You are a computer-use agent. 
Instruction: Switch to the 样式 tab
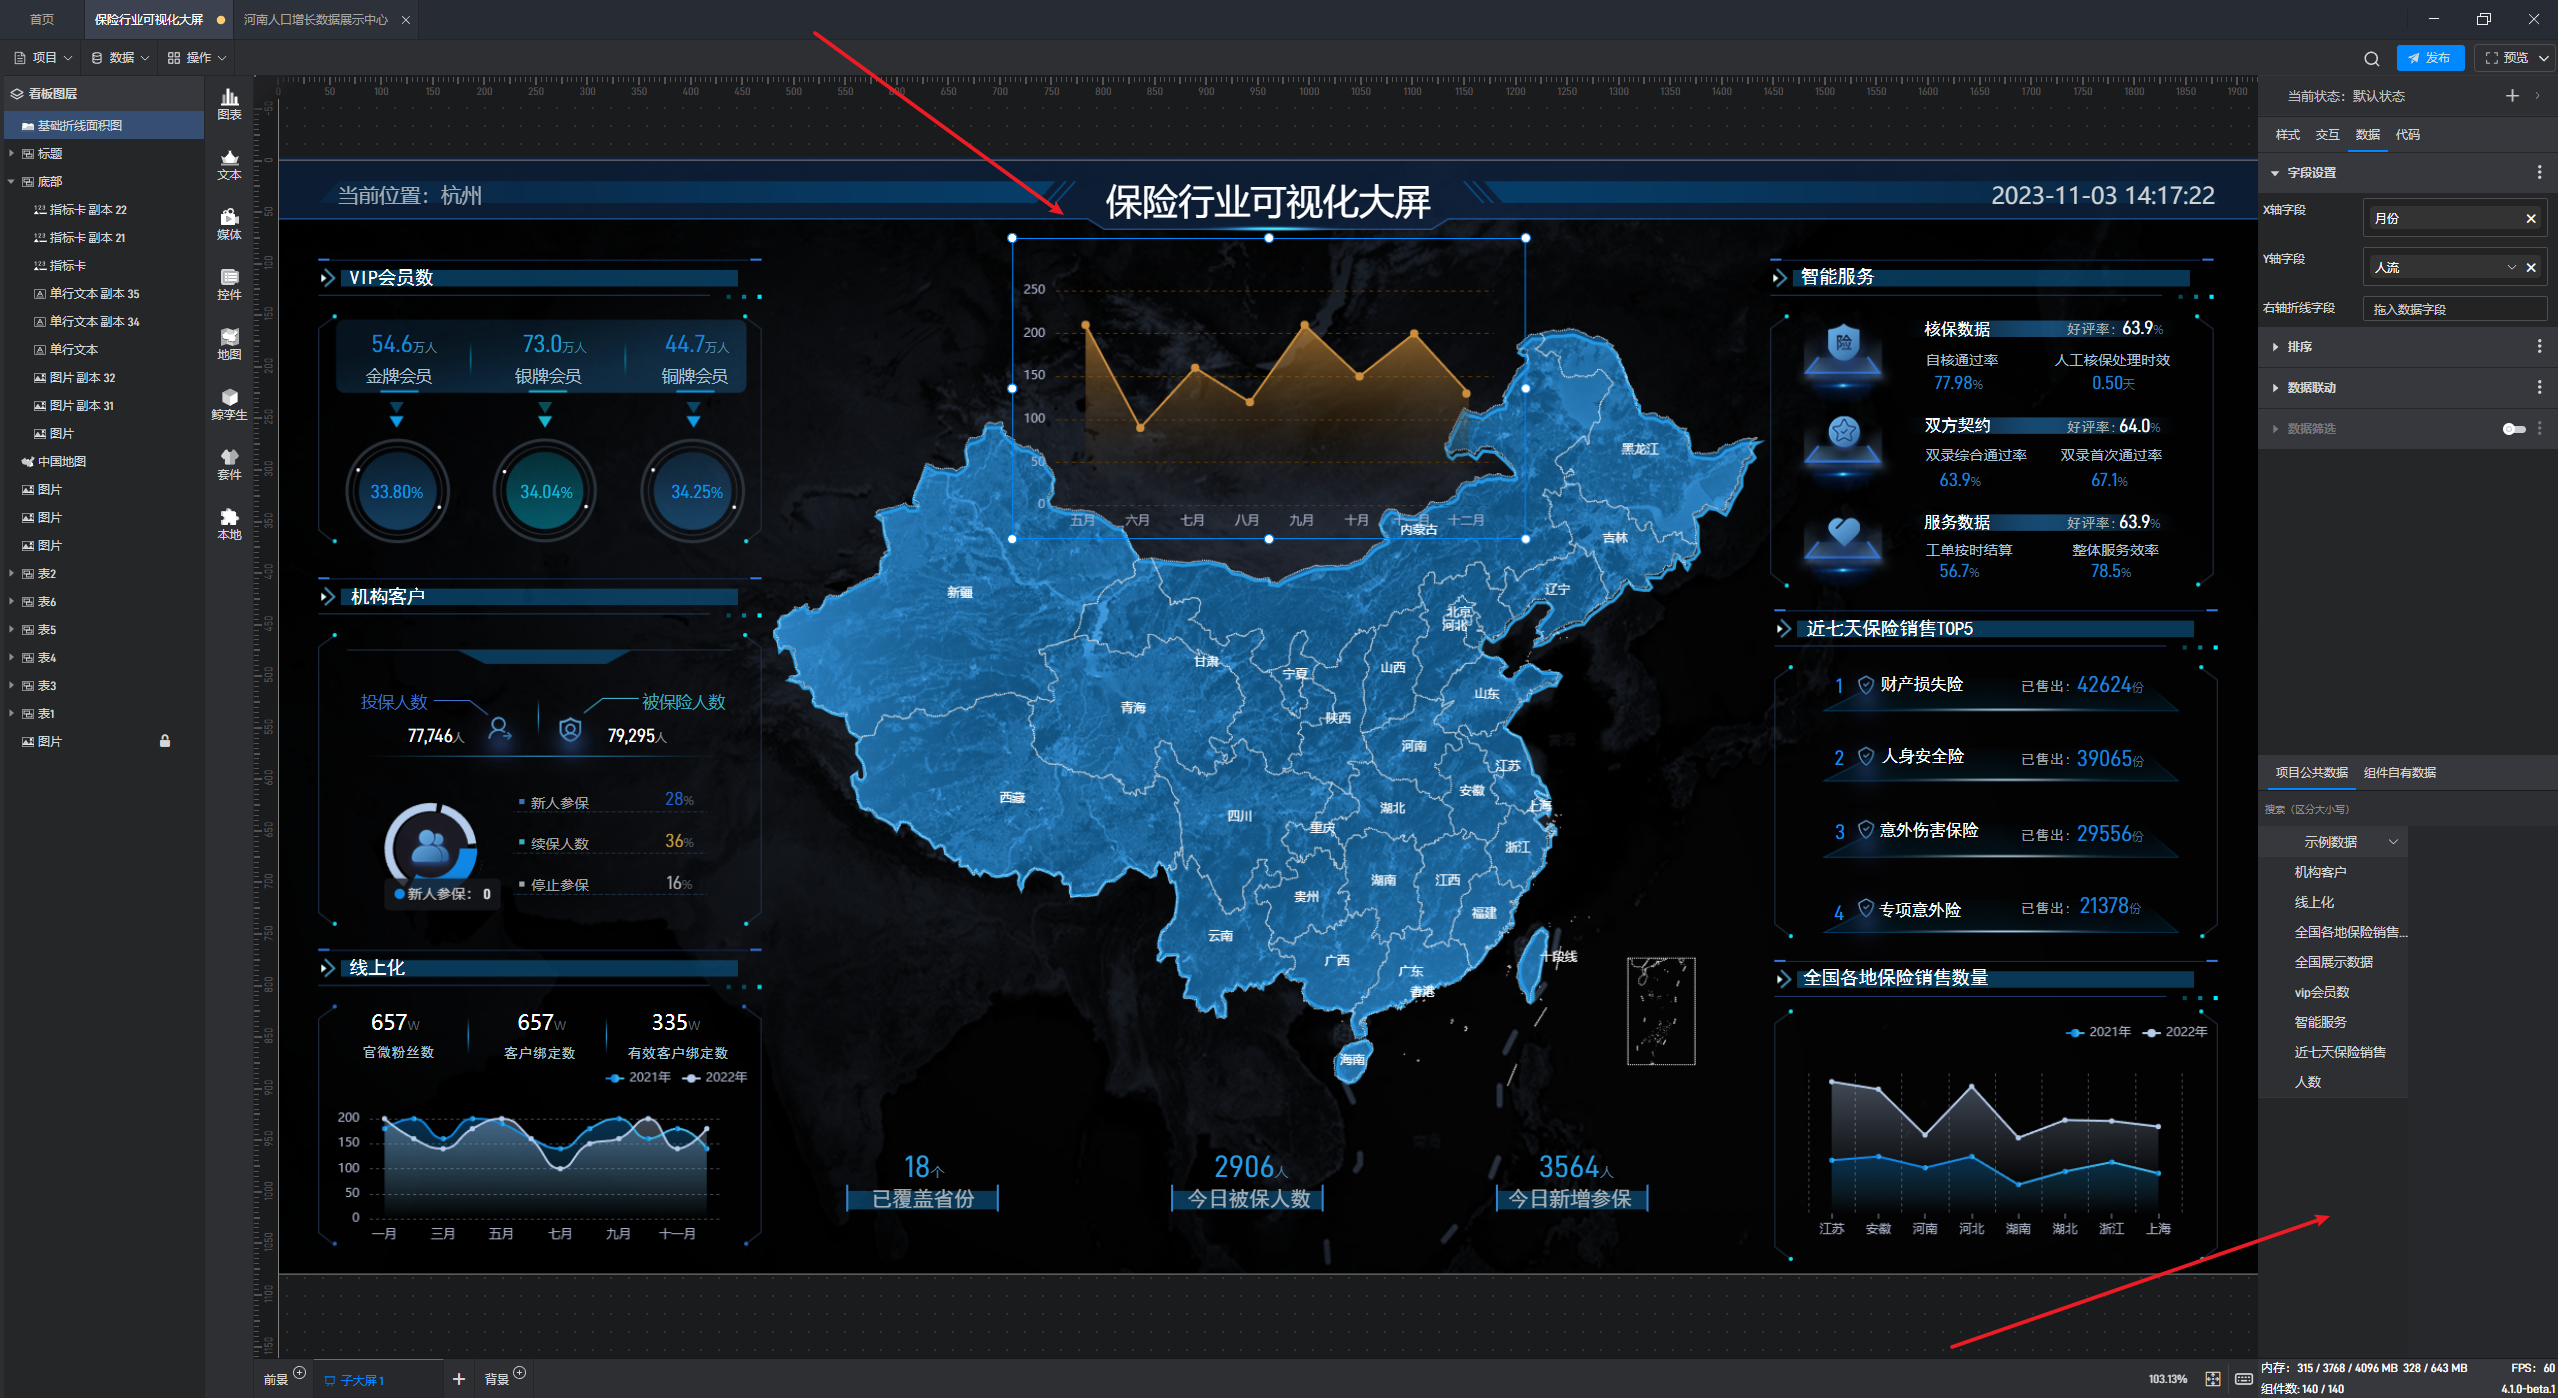tap(2287, 135)
